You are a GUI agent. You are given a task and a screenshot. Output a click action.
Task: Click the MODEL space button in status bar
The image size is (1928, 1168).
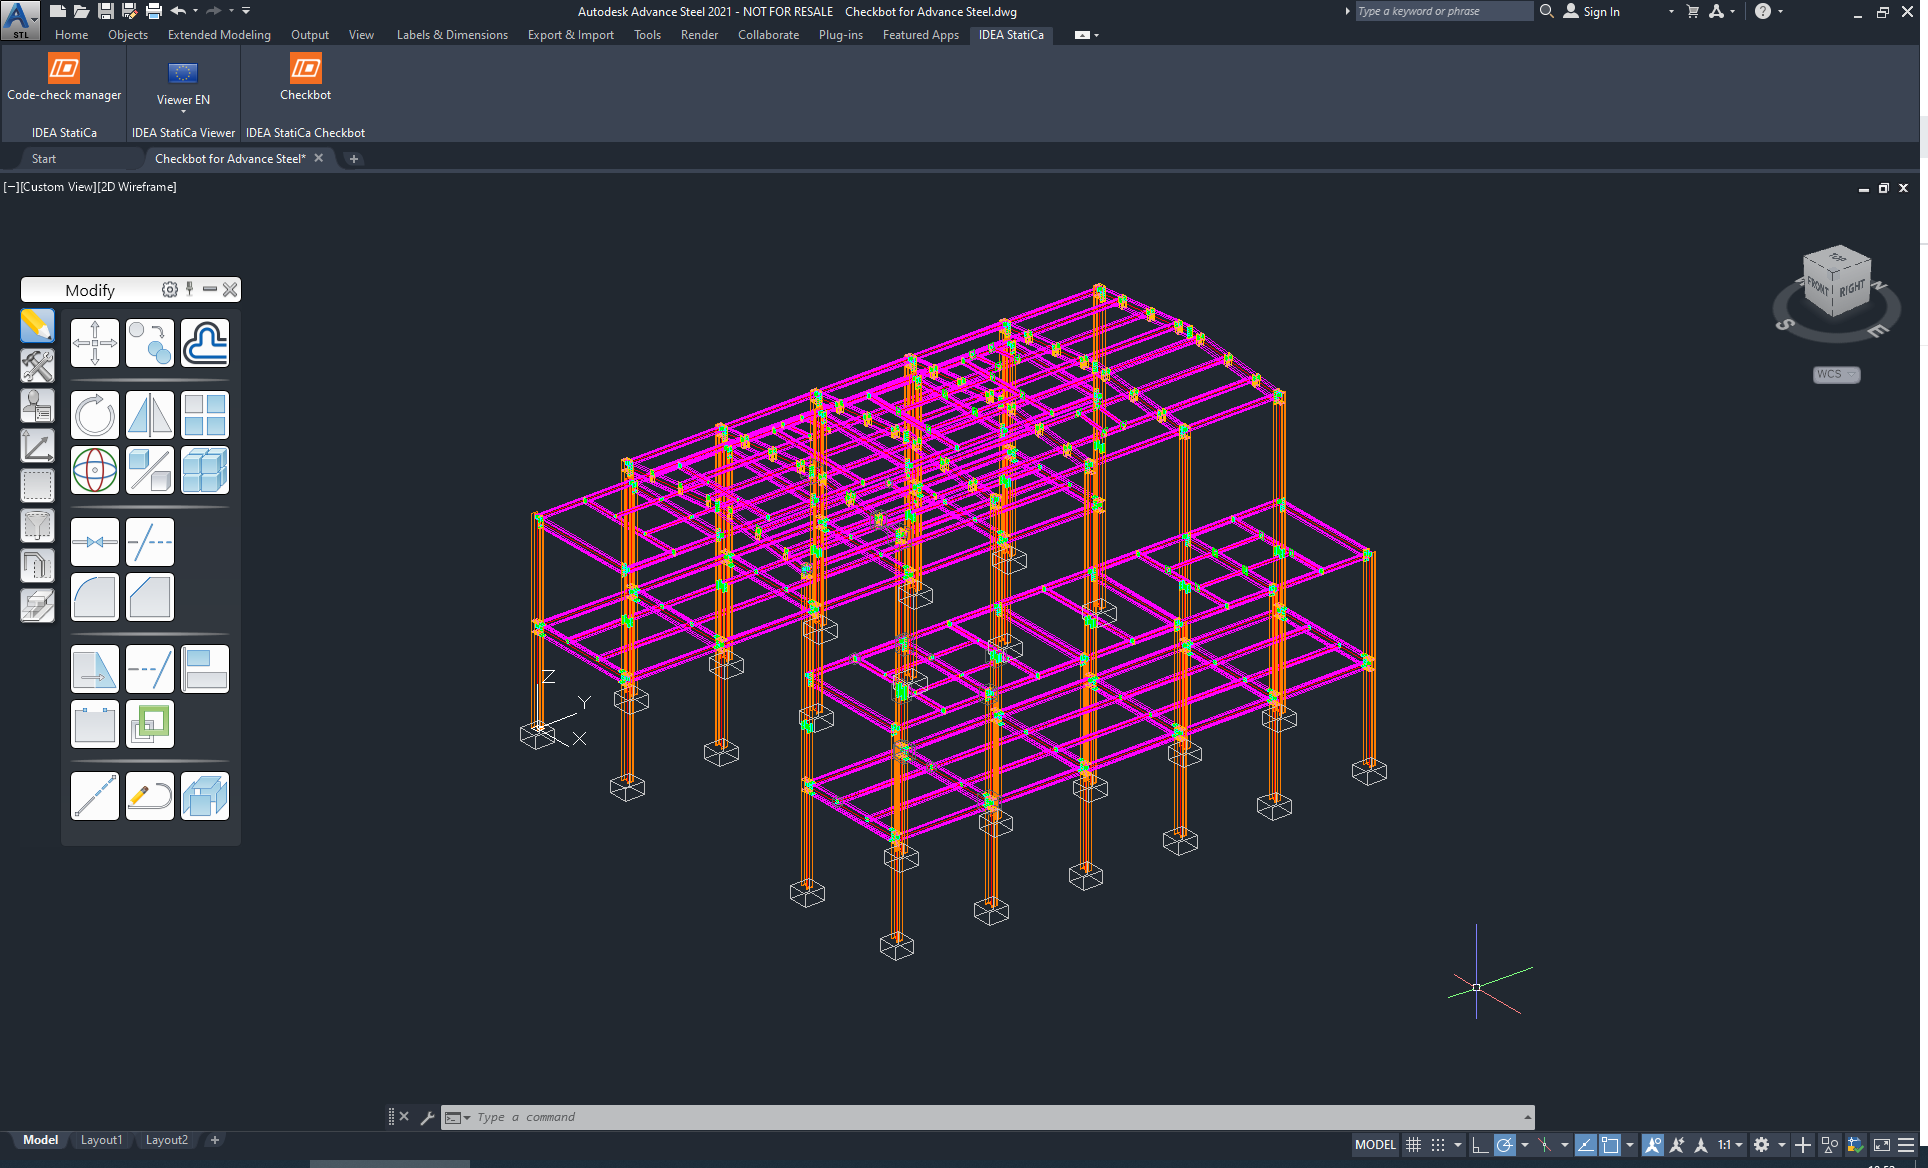[1375, 1145]
